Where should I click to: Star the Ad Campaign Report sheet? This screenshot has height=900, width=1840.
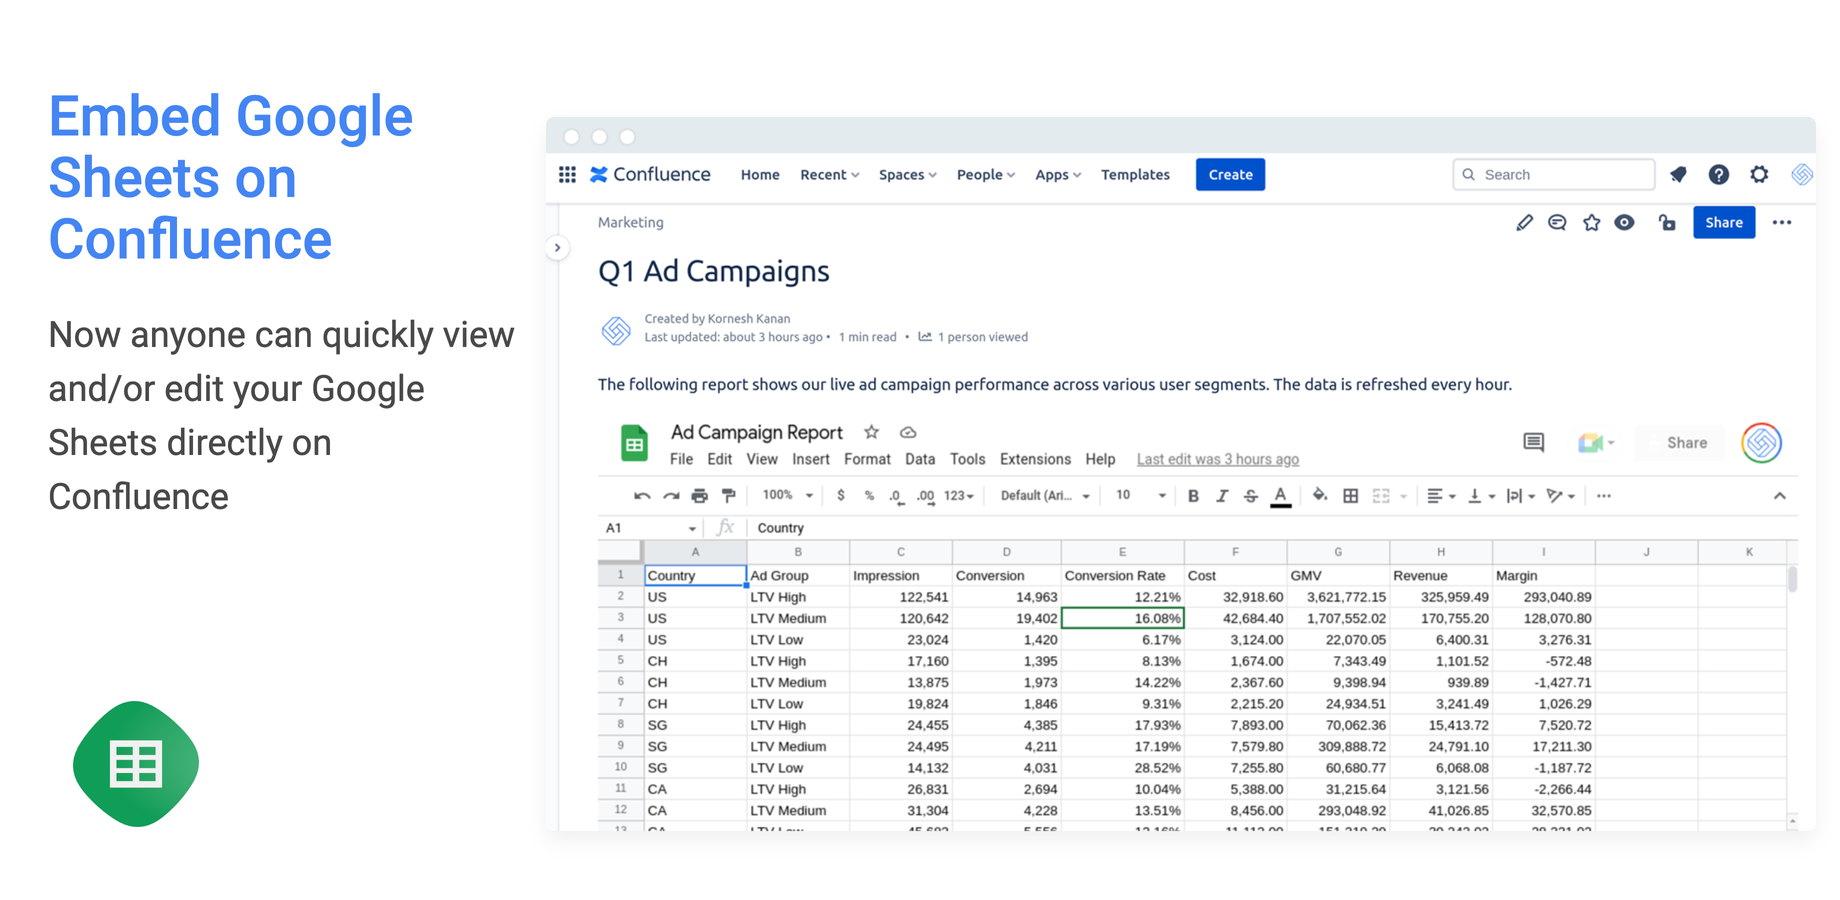click(x=872, y=432)
